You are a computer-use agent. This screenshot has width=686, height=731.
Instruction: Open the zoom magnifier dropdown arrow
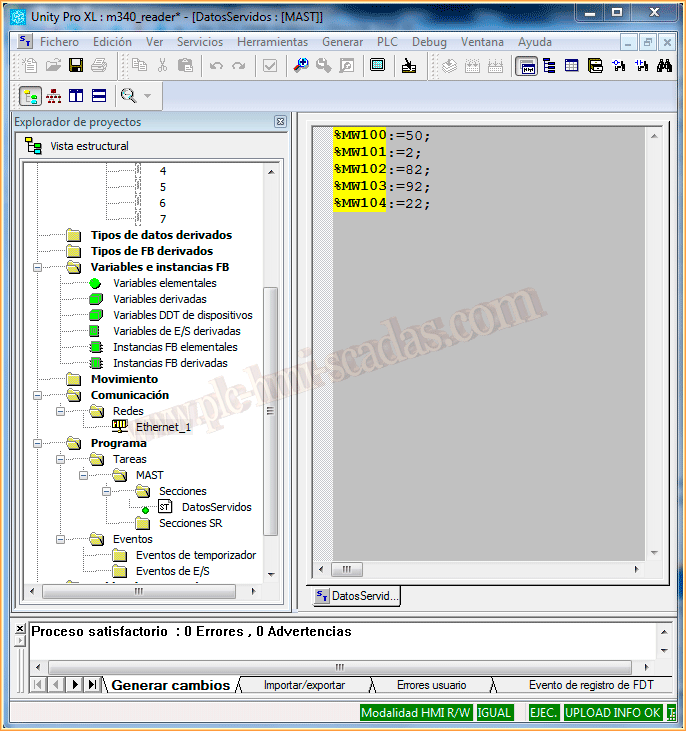click(x=148, y=96)
